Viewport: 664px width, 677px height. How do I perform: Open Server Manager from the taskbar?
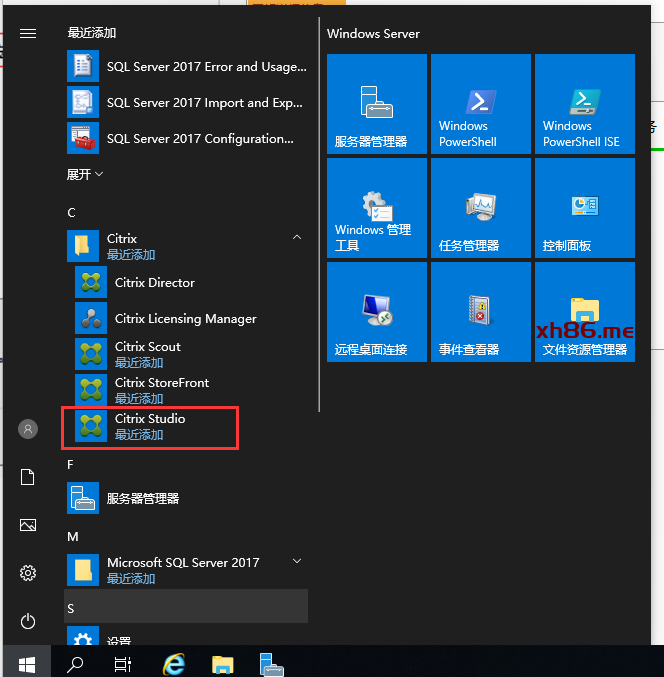[x=272, y=665]
